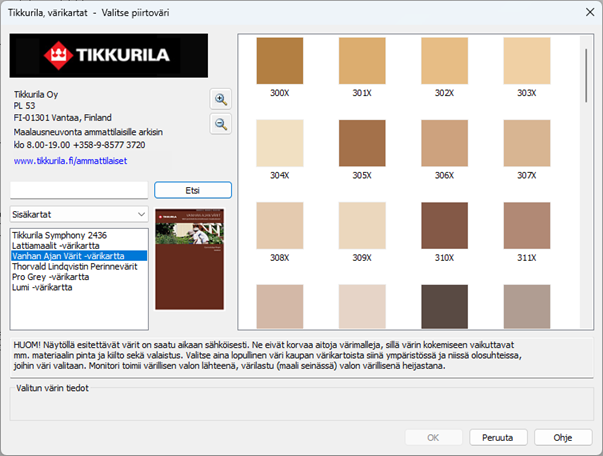Choose Thorvald Lindqvistin Perinnevärit chart
This screenshot has height=456, width=603.
(73, 265)
